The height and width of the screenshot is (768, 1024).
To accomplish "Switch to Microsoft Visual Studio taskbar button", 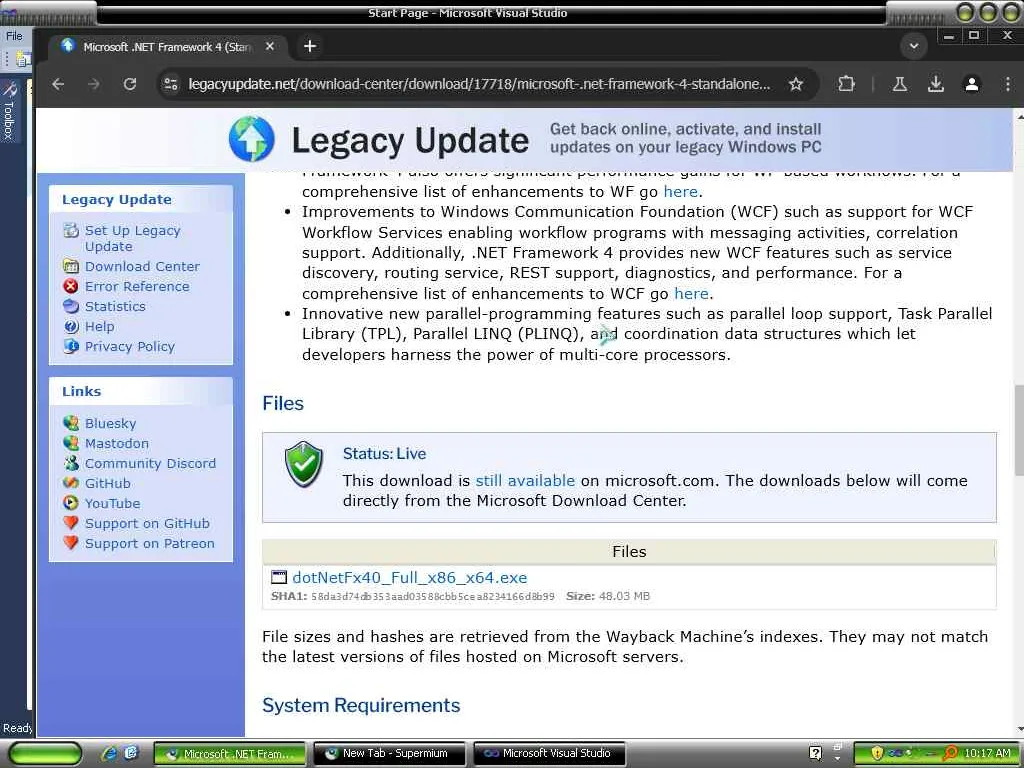I will (x=549, y=754).
